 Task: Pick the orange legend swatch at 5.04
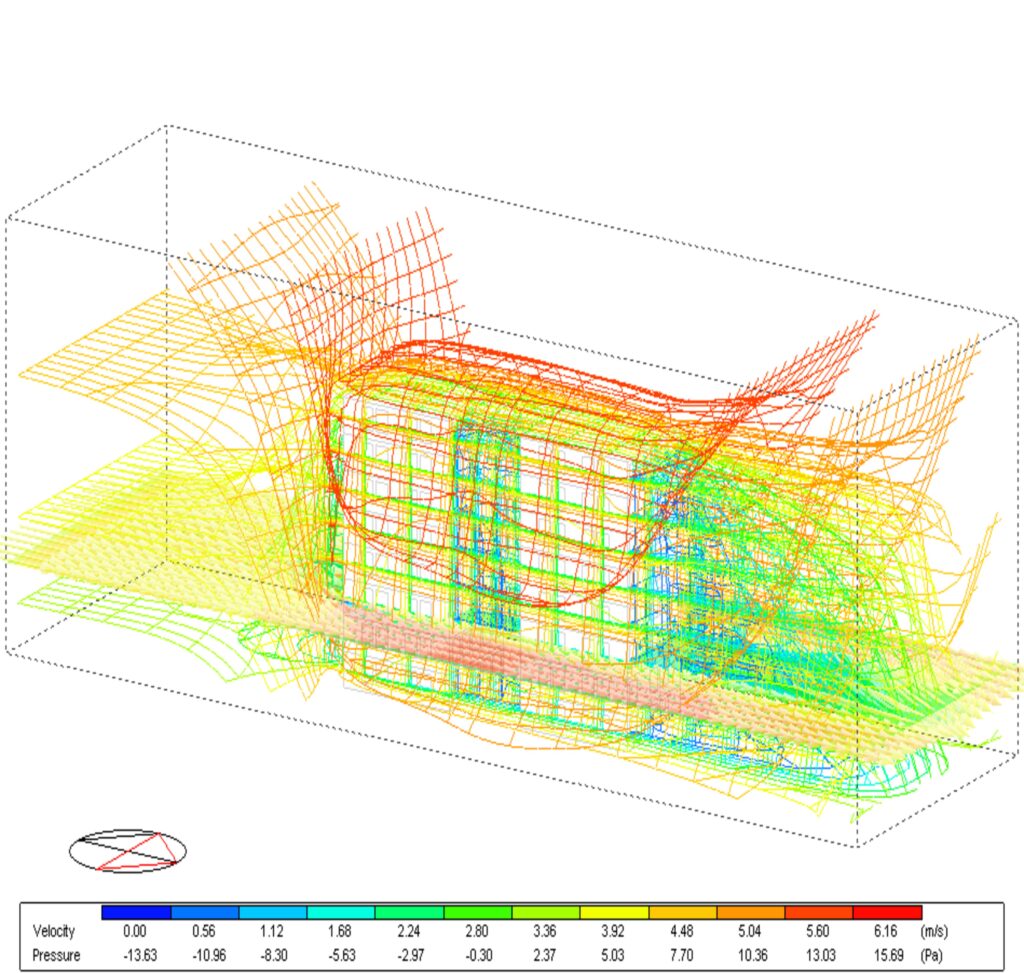point(751,912)
